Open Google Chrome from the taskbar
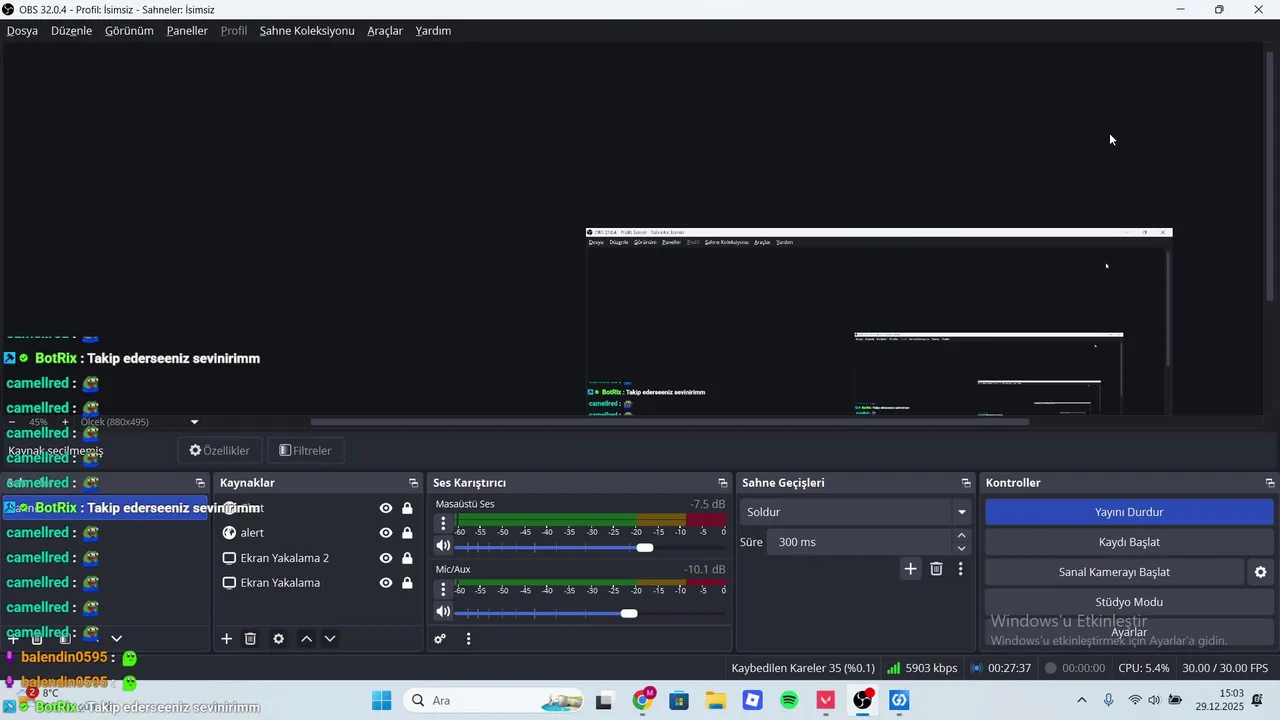Screen dimensions: 1280x720 [x=643, y=700]
